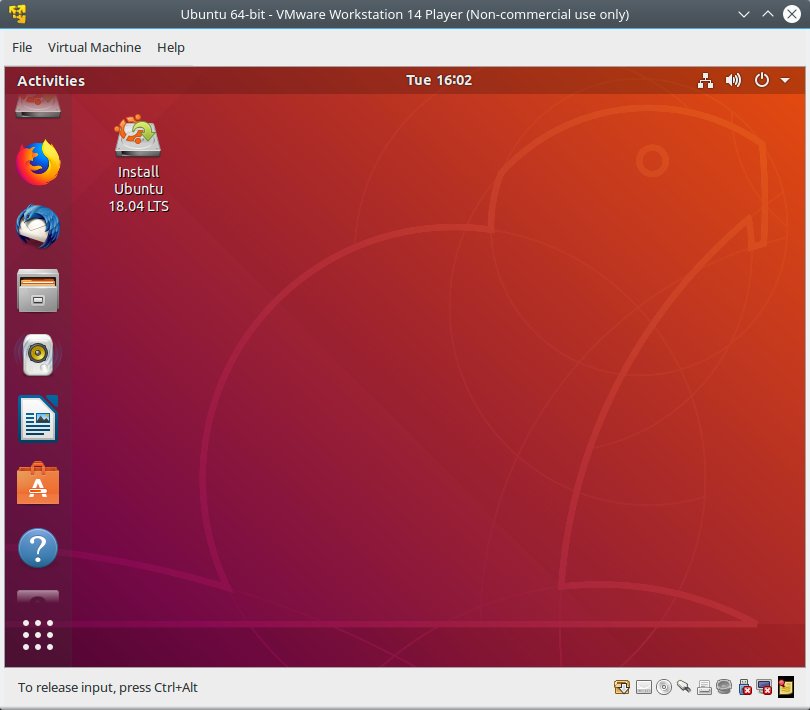
Task: Open the Virtual Machine menu
Action: 95,47
